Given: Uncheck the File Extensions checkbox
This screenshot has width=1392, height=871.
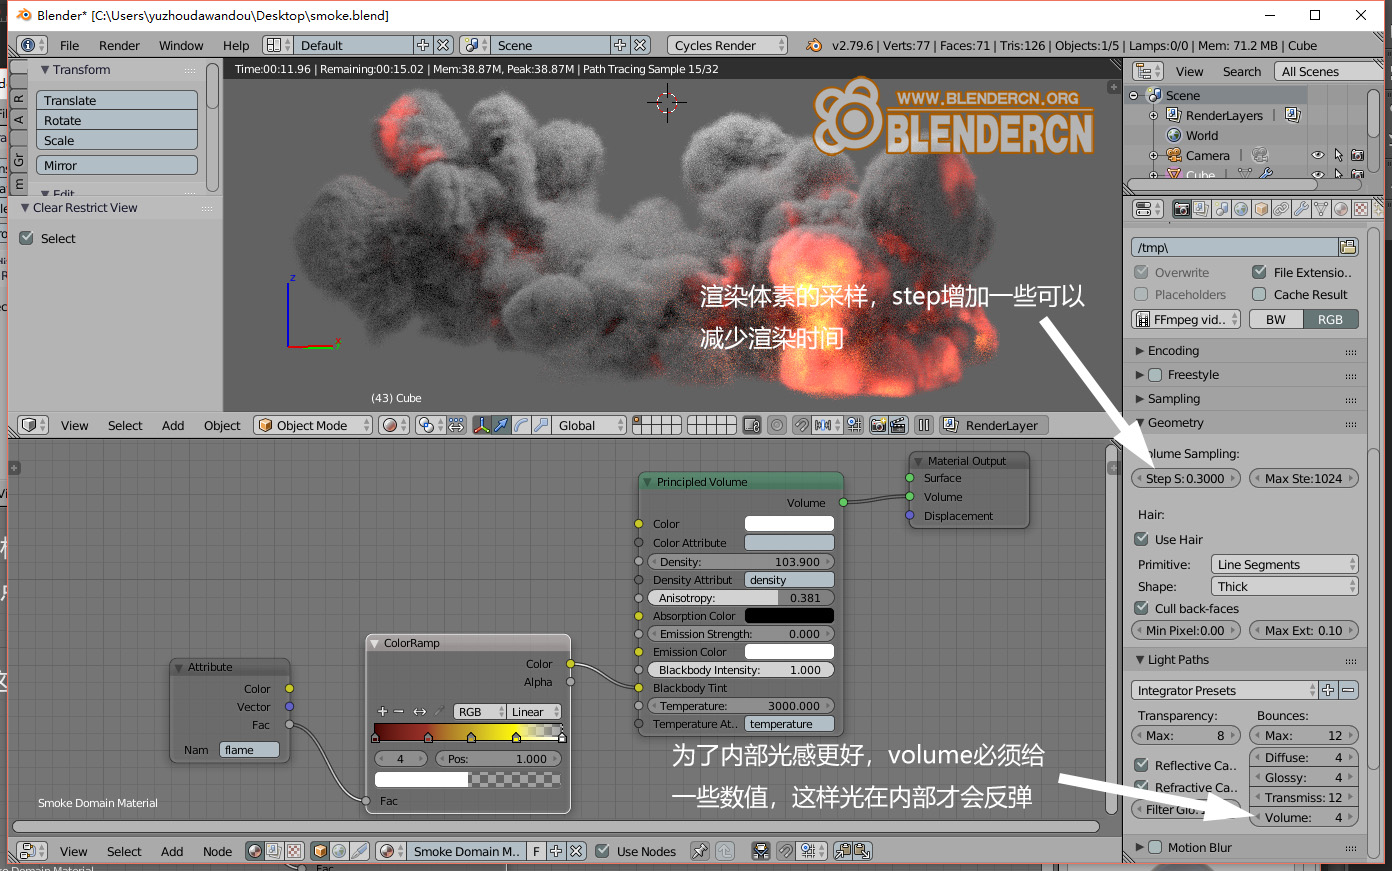Looking at the screenshot, I should [x=1259, y=272].
